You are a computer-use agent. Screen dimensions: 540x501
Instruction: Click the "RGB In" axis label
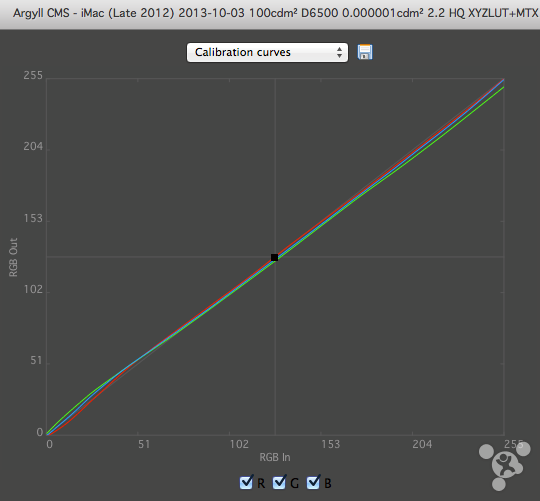(275, 457)
